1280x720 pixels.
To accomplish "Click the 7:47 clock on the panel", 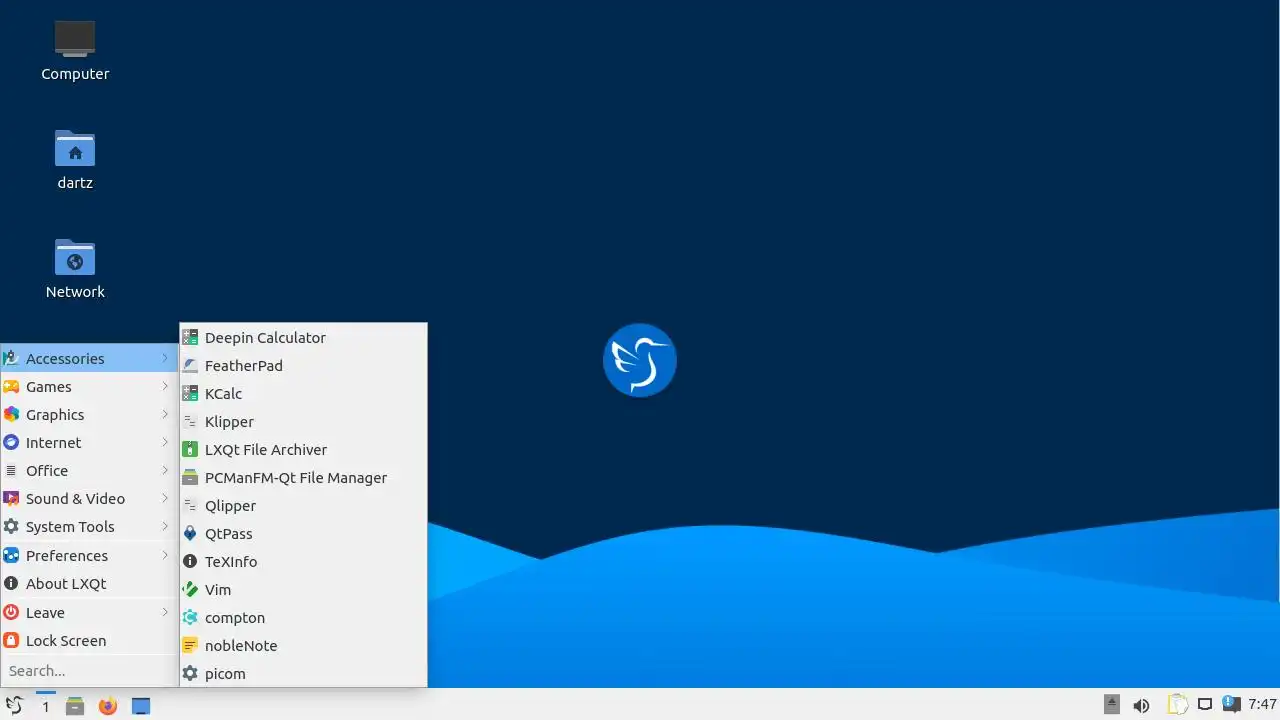I will point(1262,705).
